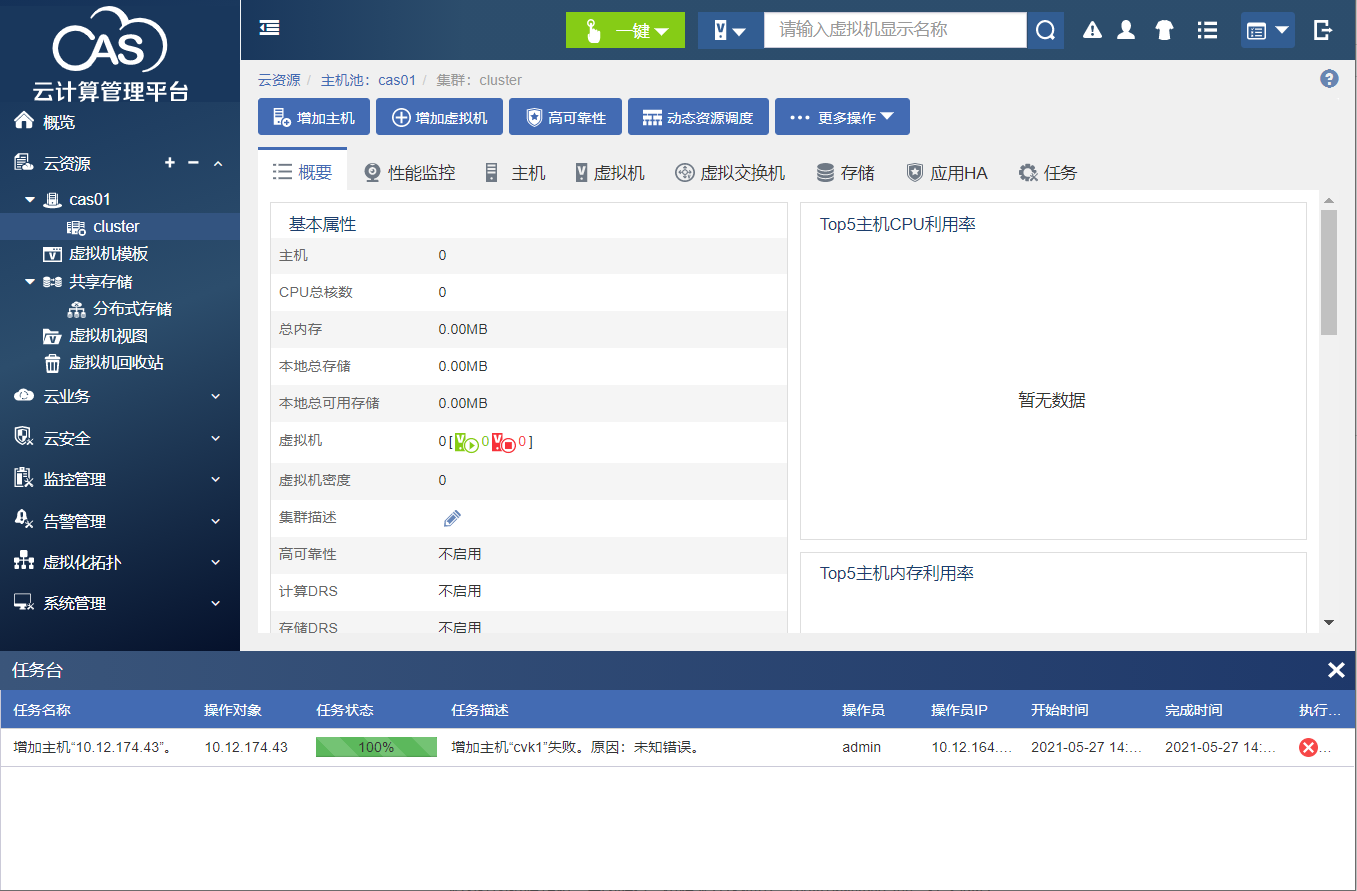The height and width of the screenshot is (891, 1357).
Task: Open 虚拟机视图 in the sidebar tree
Action: [109, 336]
